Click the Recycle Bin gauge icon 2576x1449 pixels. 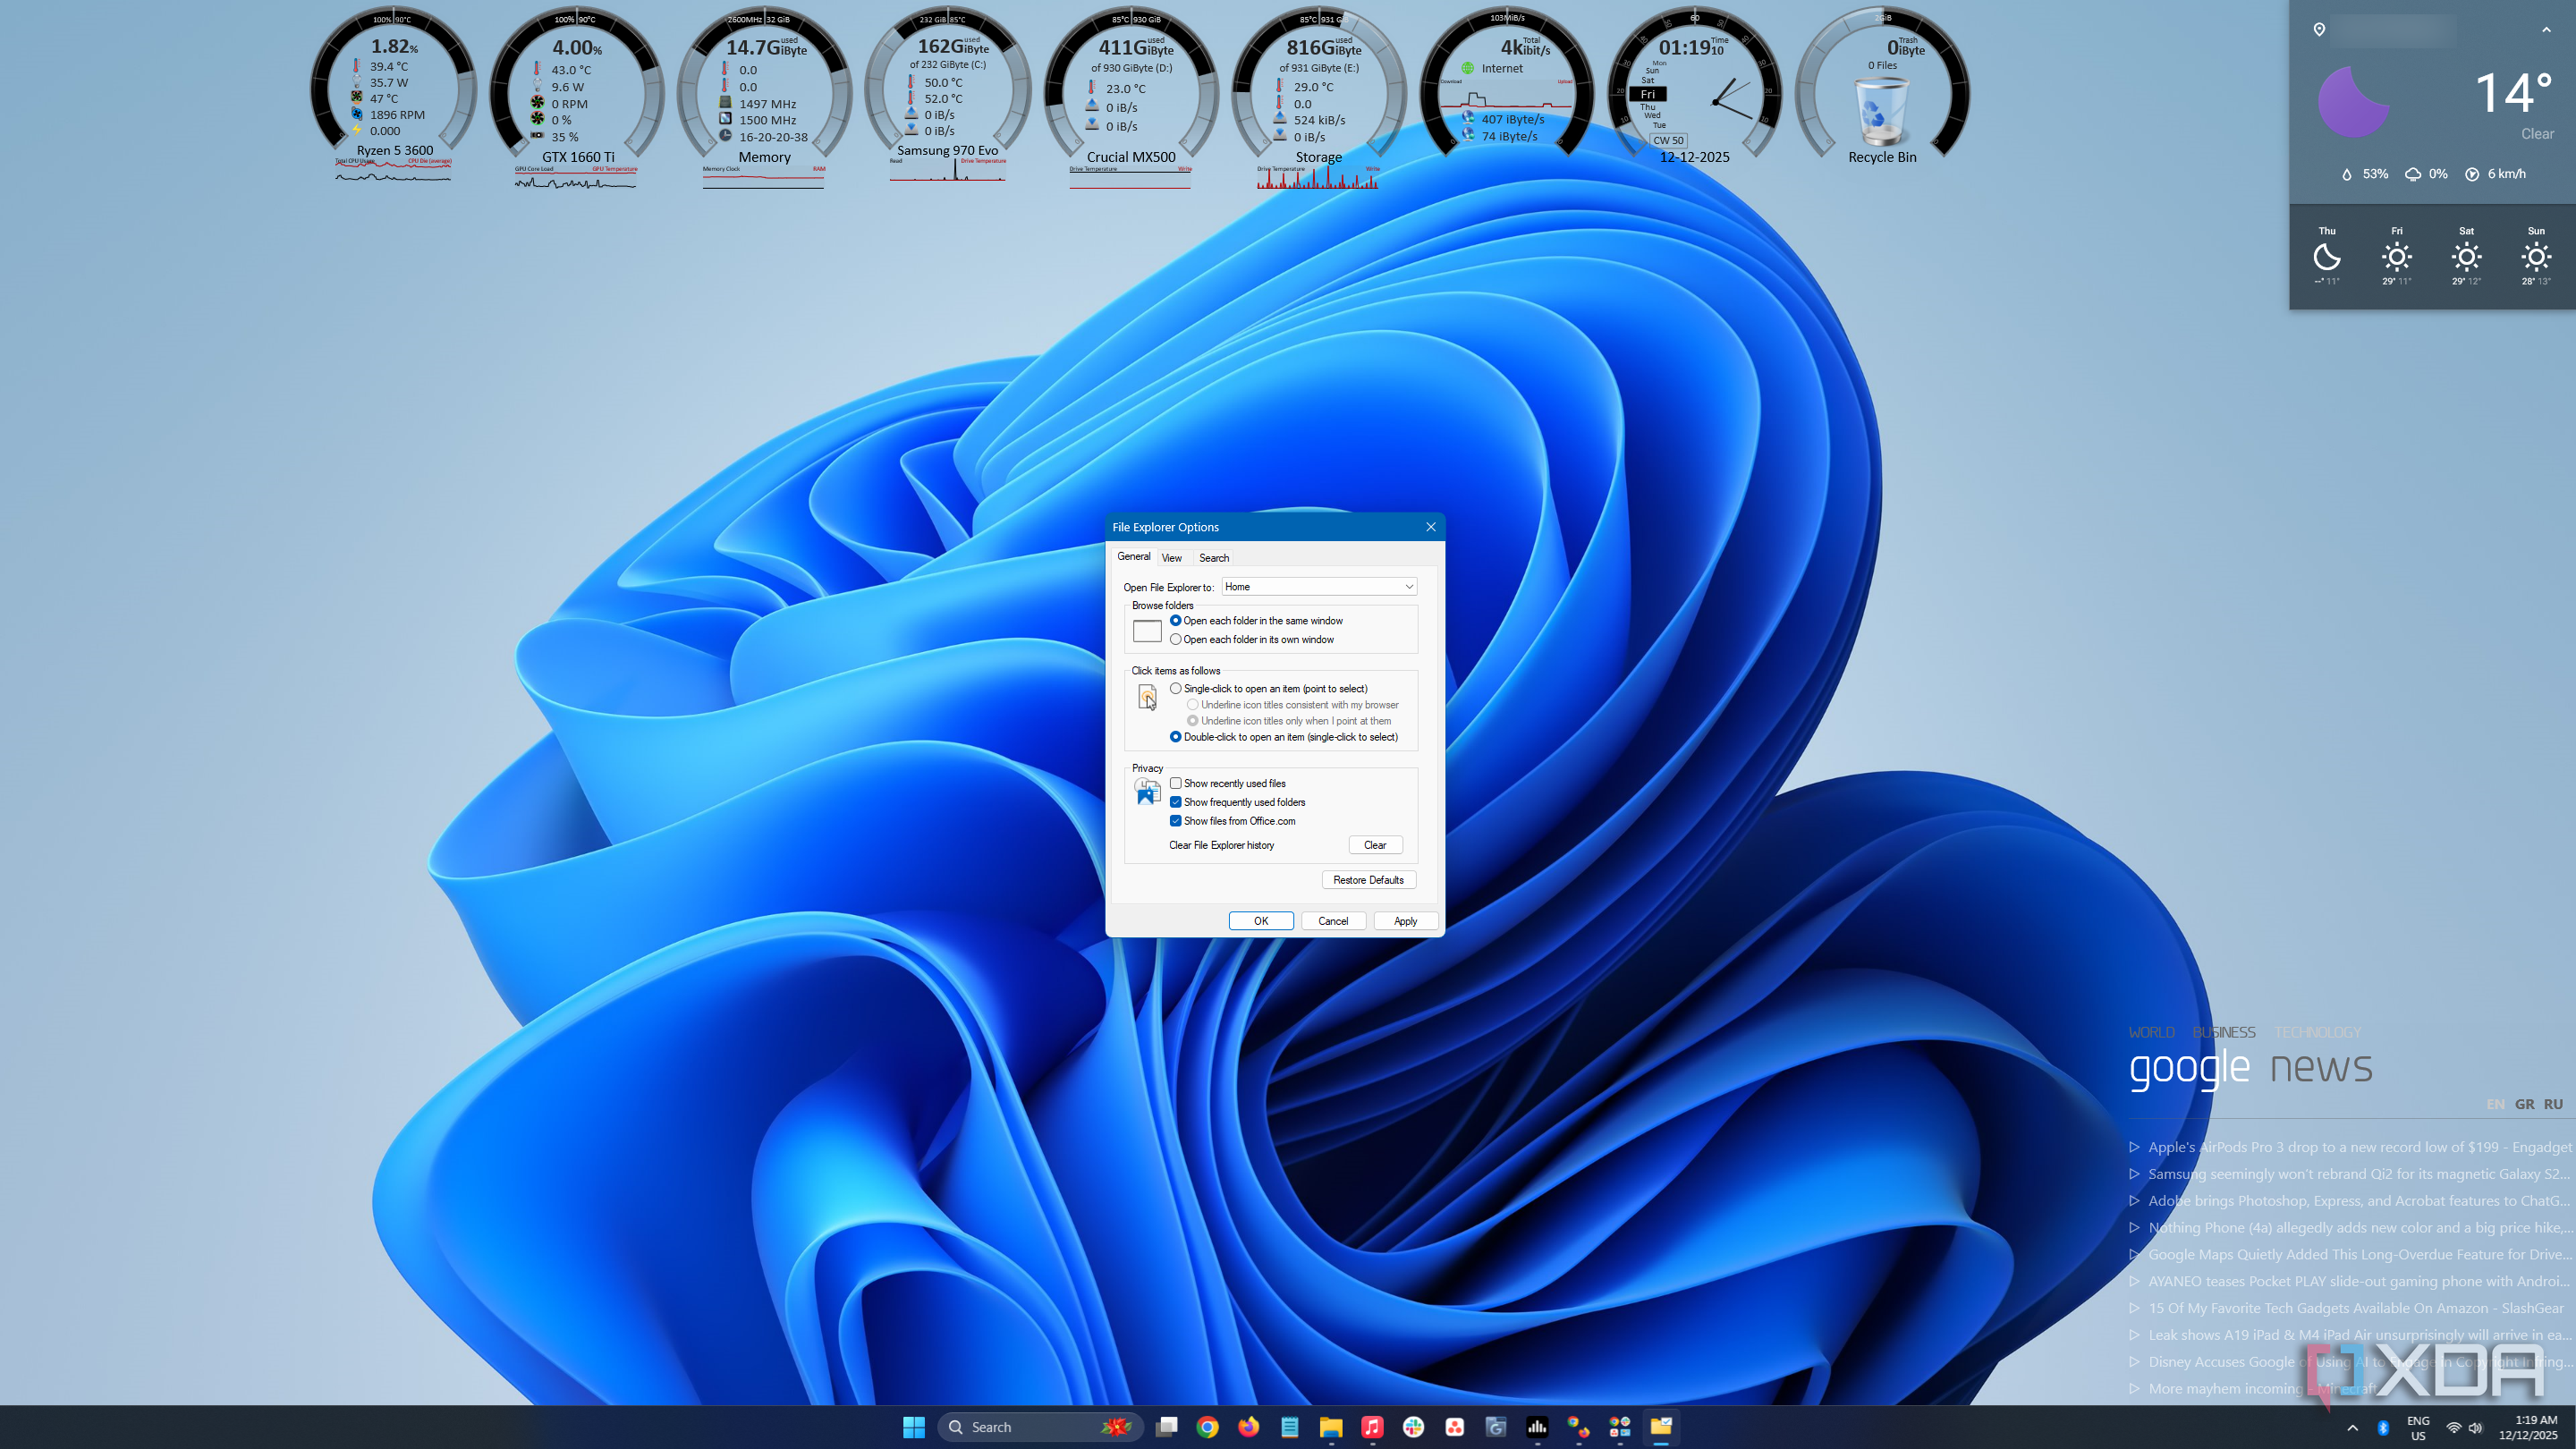tap(1881, 112)
